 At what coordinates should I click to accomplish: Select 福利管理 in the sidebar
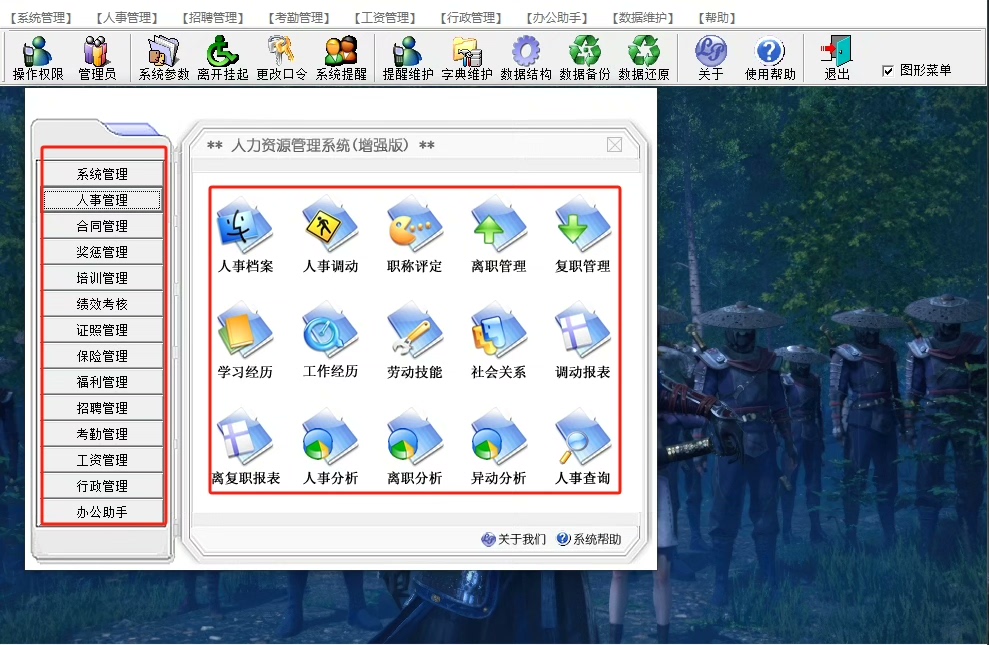[x=102, y=382]
